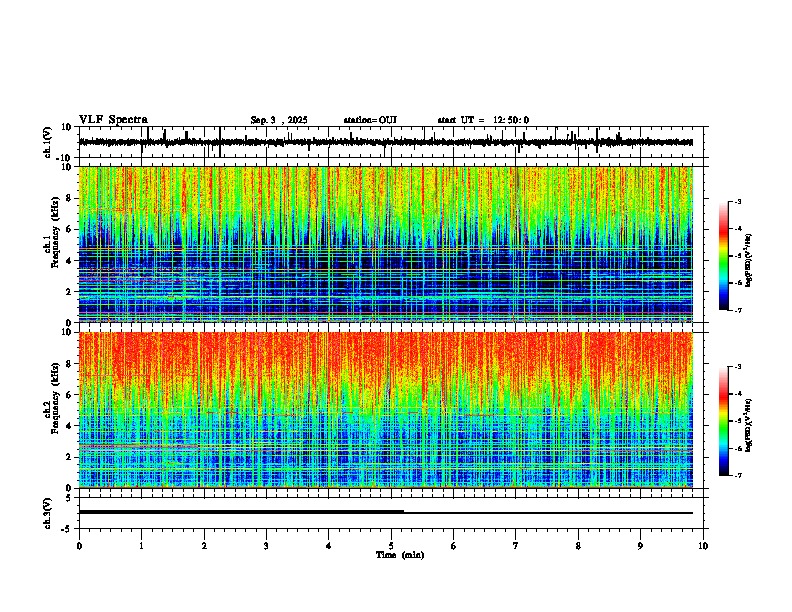The height and width of the screenshot is (612, 792).
Task: Click the "10" tick on the time axis
Action: (x=703, y=546)
